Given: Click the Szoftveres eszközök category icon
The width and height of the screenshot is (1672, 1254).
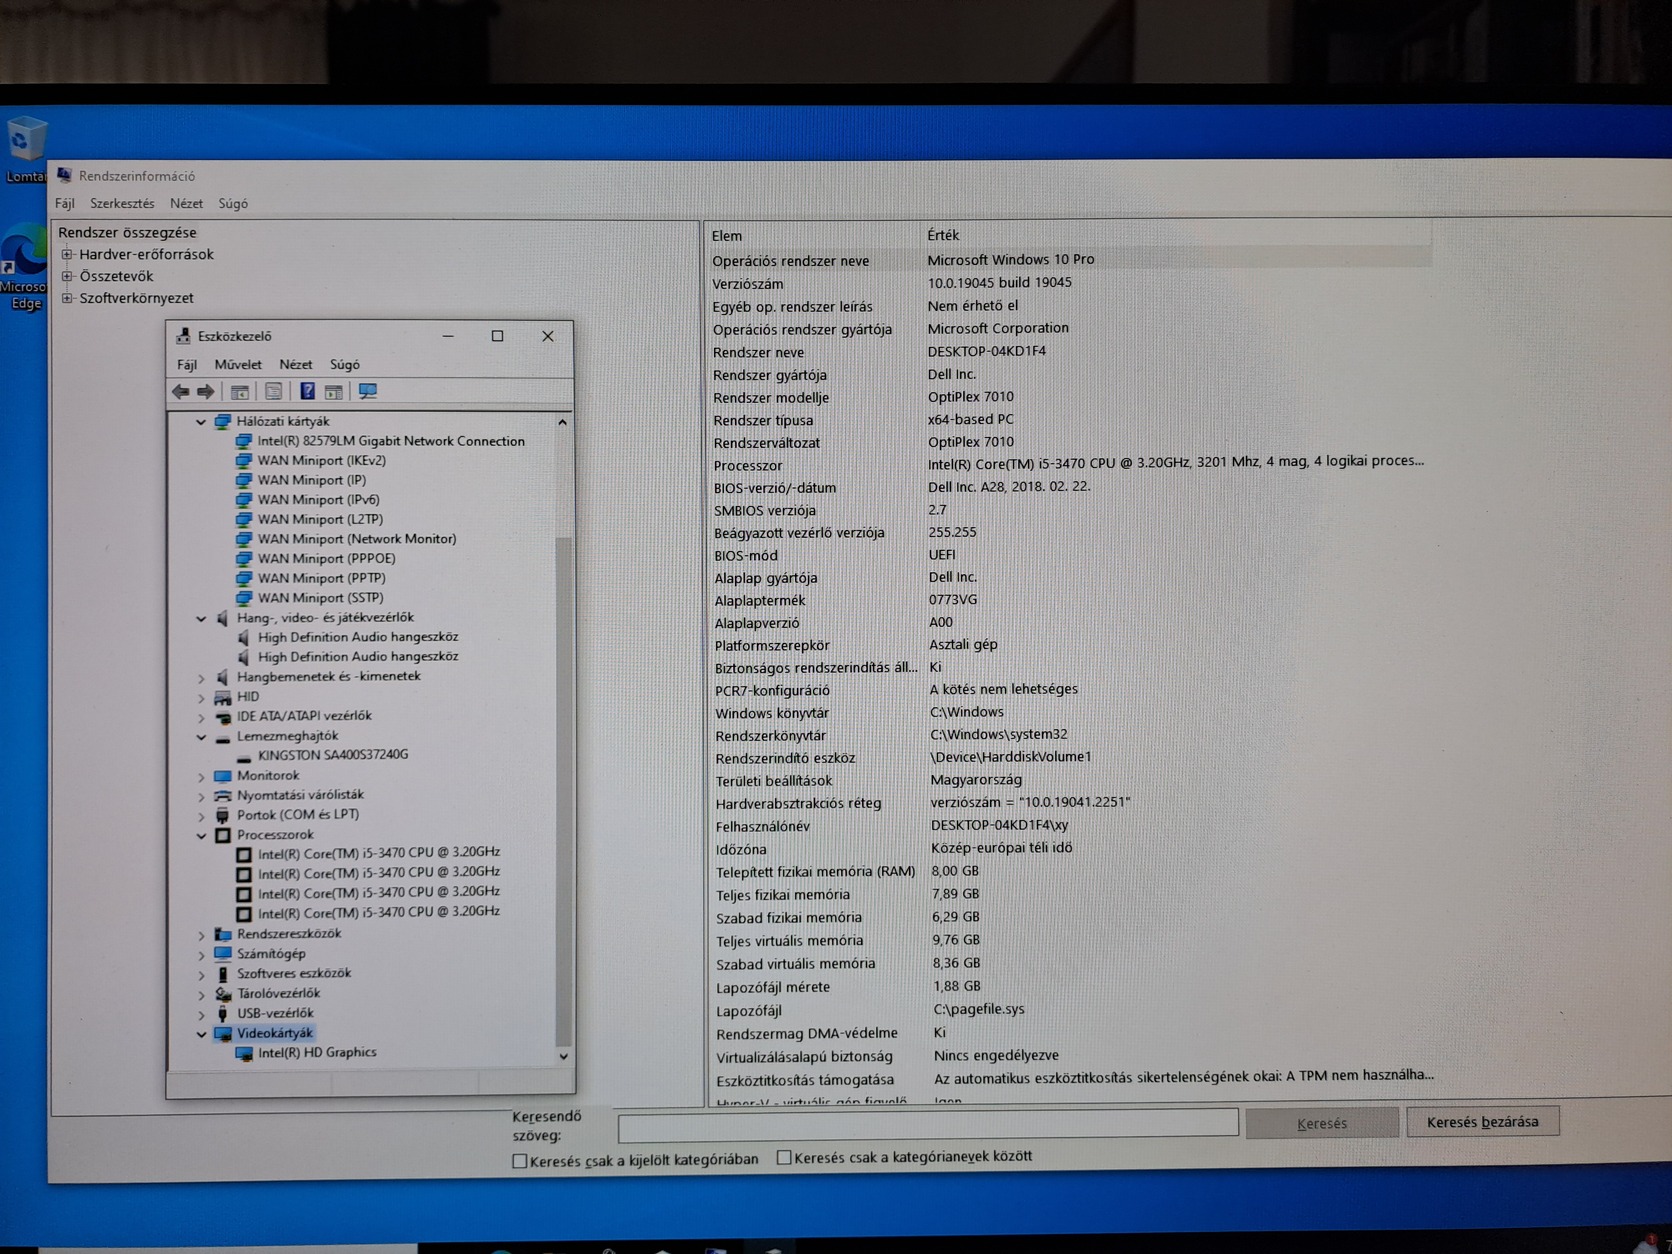Looking at the screenshot, I should 223,974.
